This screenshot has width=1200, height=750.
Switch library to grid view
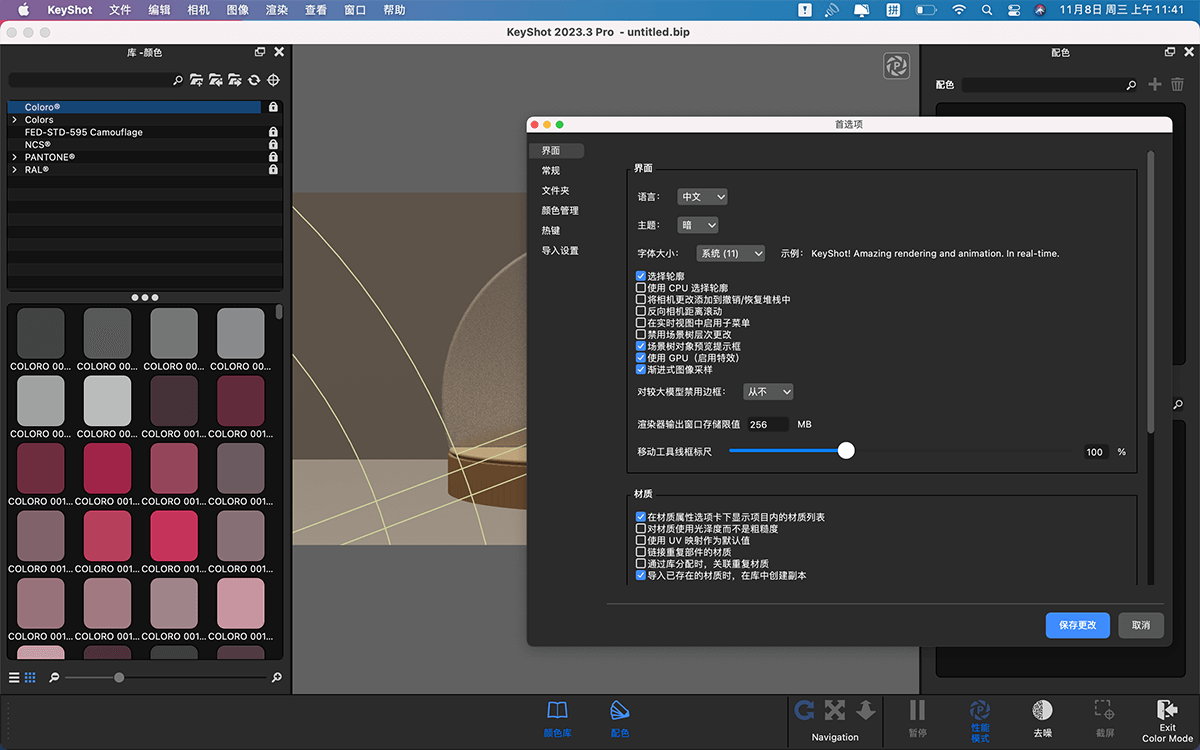[30, 677]
